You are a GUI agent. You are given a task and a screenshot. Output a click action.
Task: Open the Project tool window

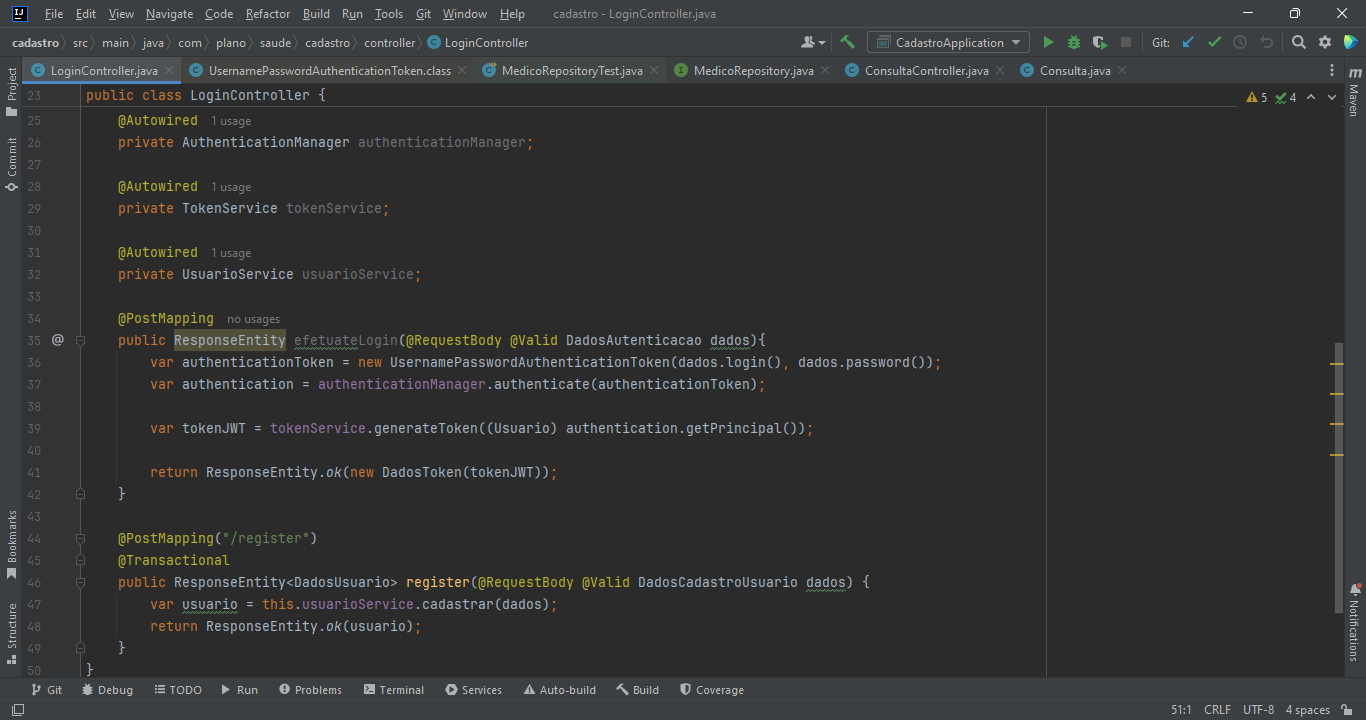click(x=11, y=91)
